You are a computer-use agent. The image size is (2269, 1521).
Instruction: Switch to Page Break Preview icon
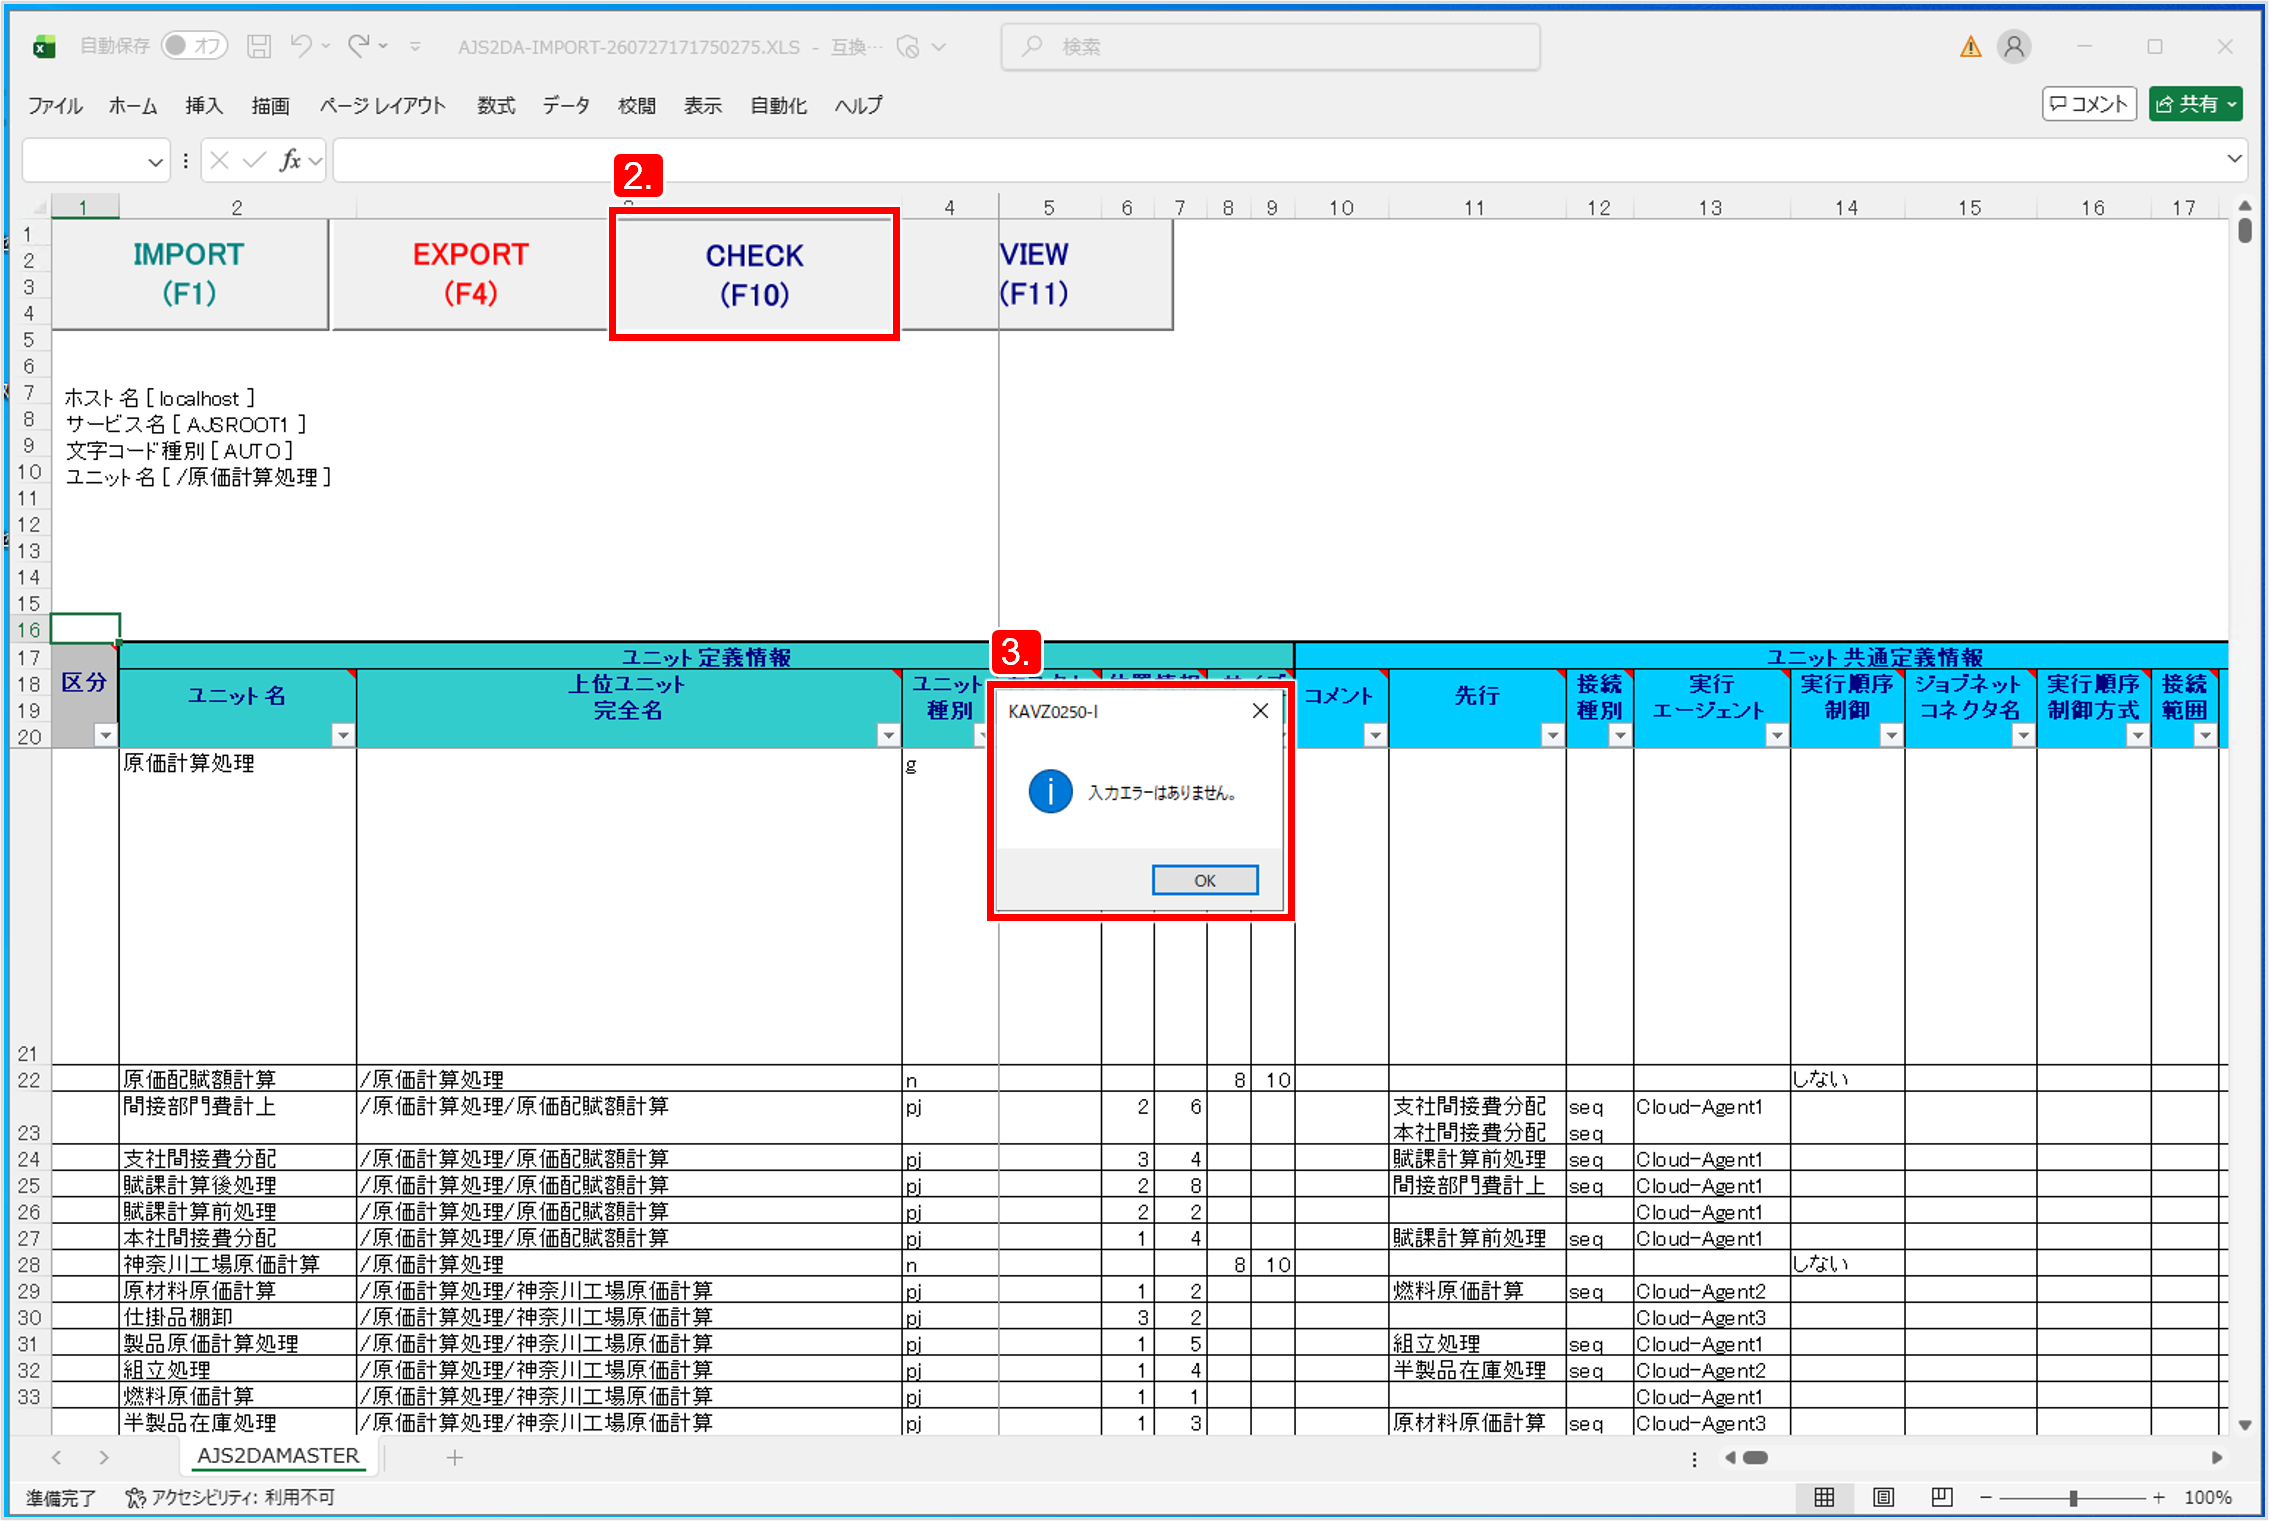pos(1941,1497)
